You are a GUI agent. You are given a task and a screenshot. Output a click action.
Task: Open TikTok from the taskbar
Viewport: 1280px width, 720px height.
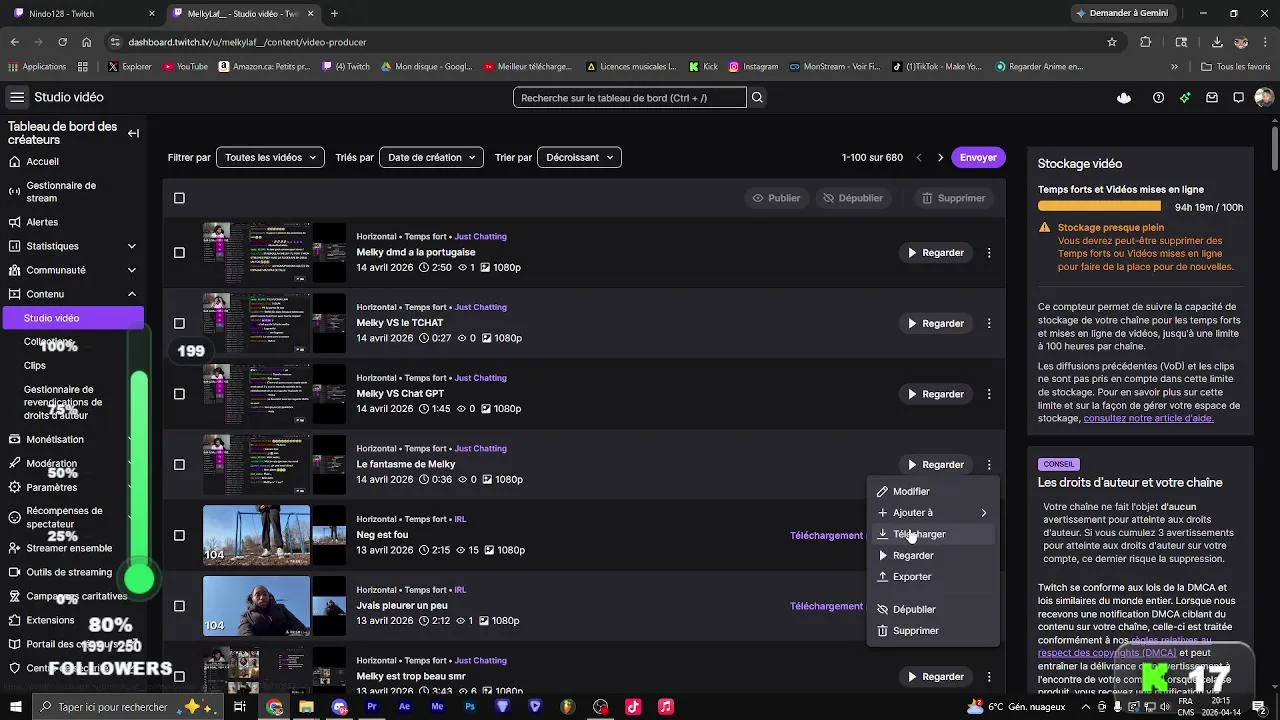tap(633, 706)
